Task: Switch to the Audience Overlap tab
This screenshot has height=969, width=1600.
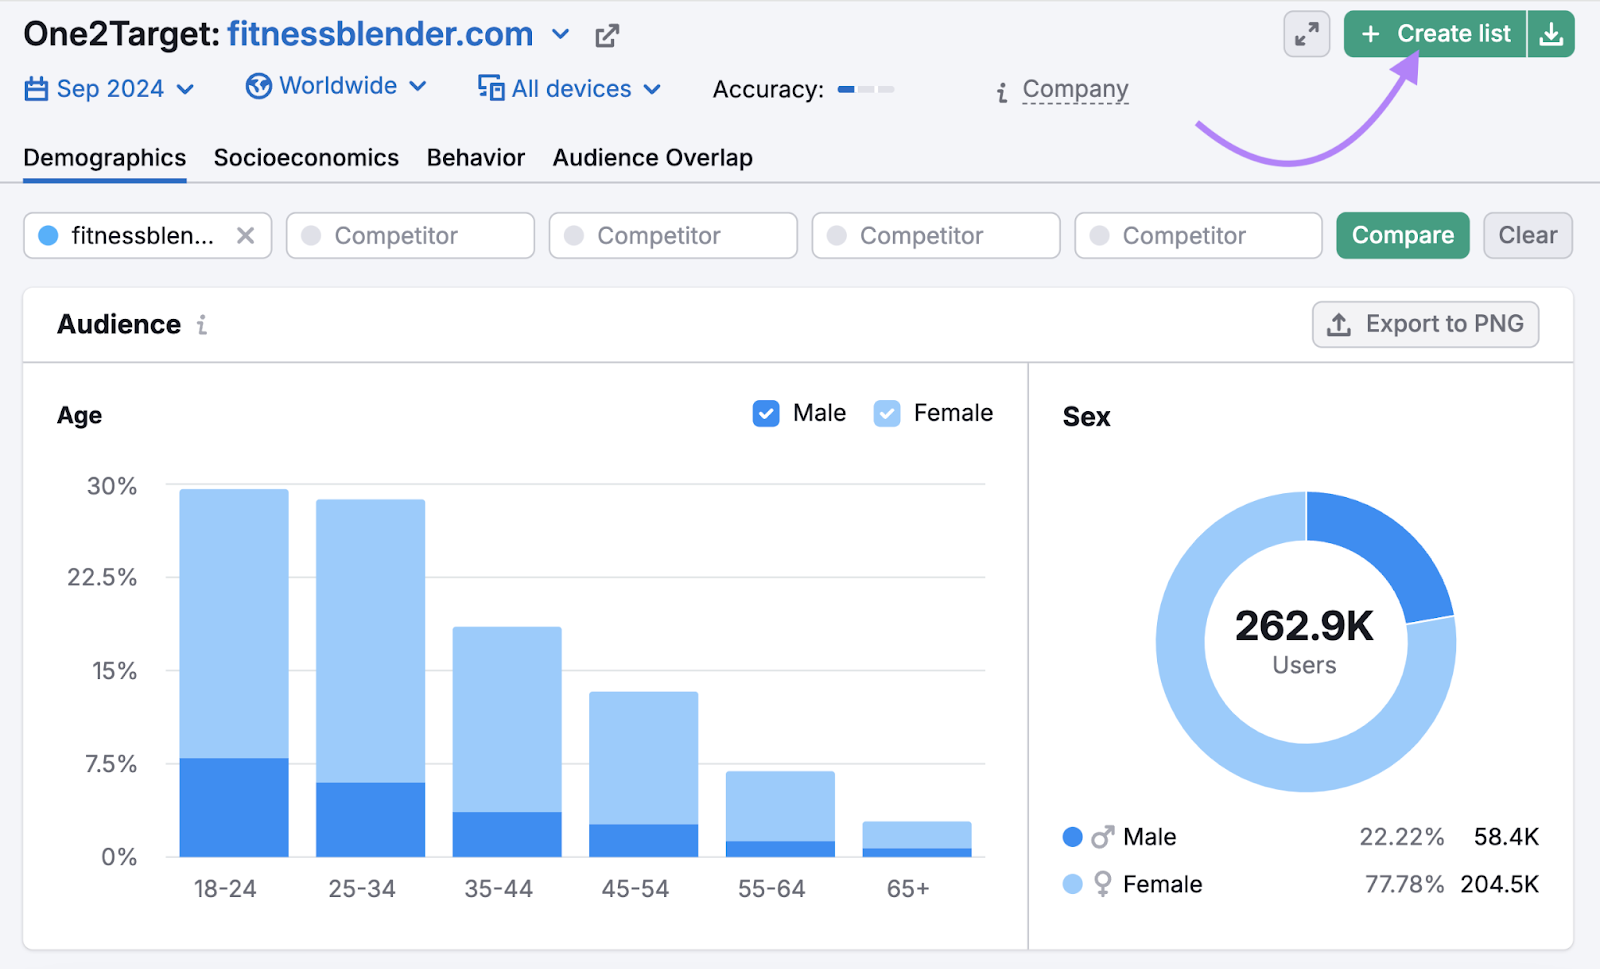Action: coord(652,158)
